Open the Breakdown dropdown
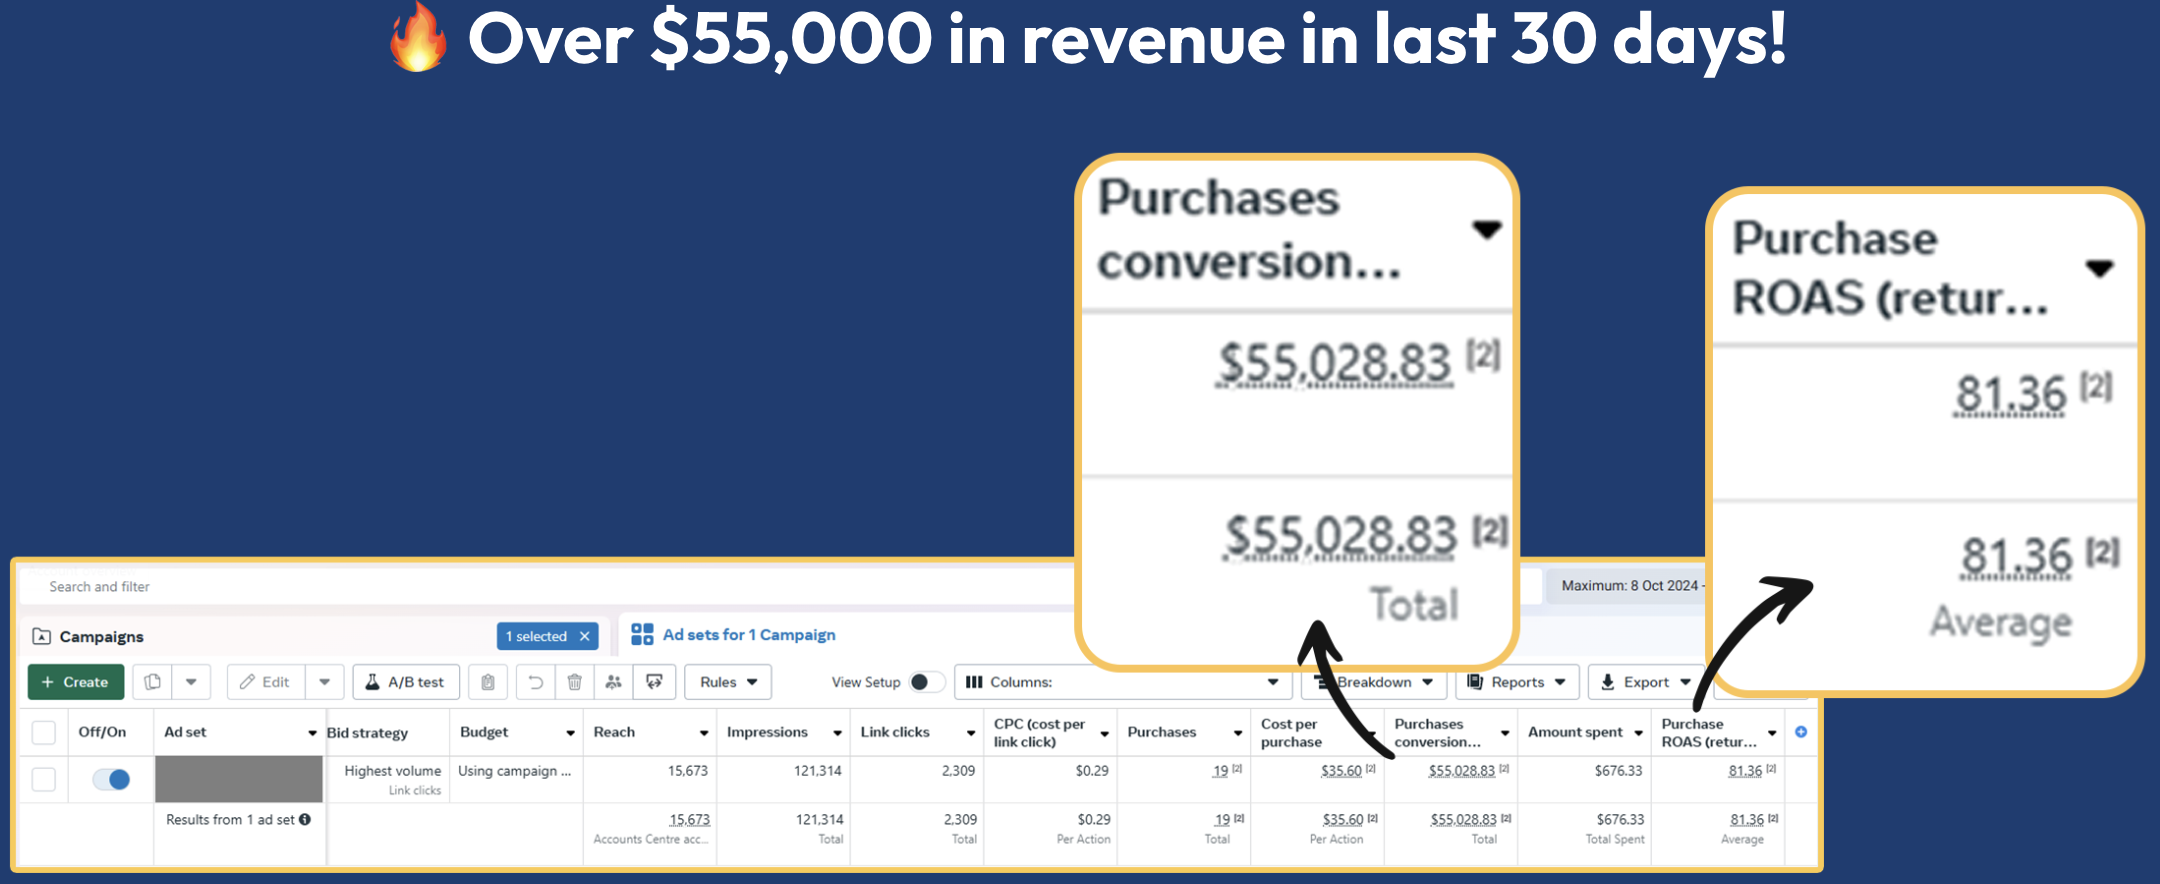Viewport: 2160px width, 884px height. [1375, 682]
